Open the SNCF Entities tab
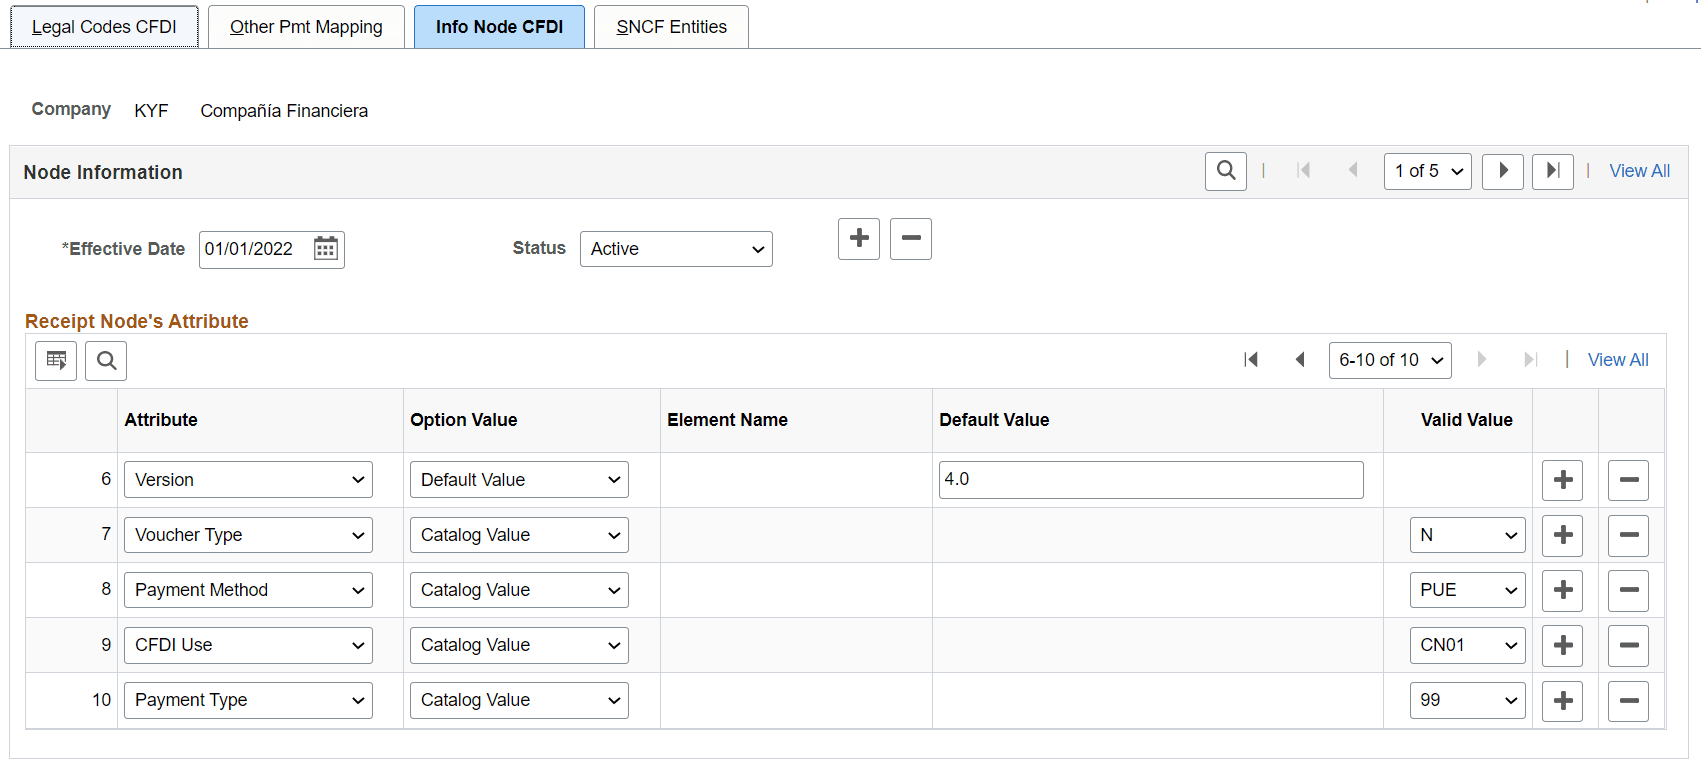 (x=671, y=27)
